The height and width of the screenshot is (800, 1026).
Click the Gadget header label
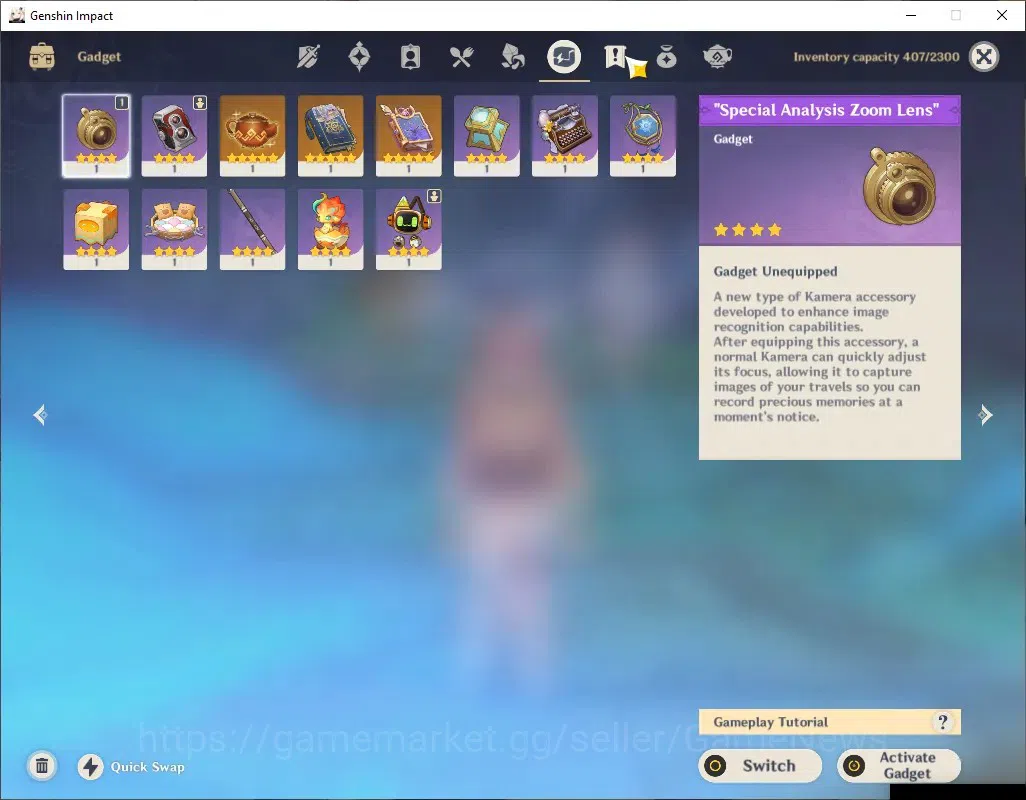tap(99, 57)
